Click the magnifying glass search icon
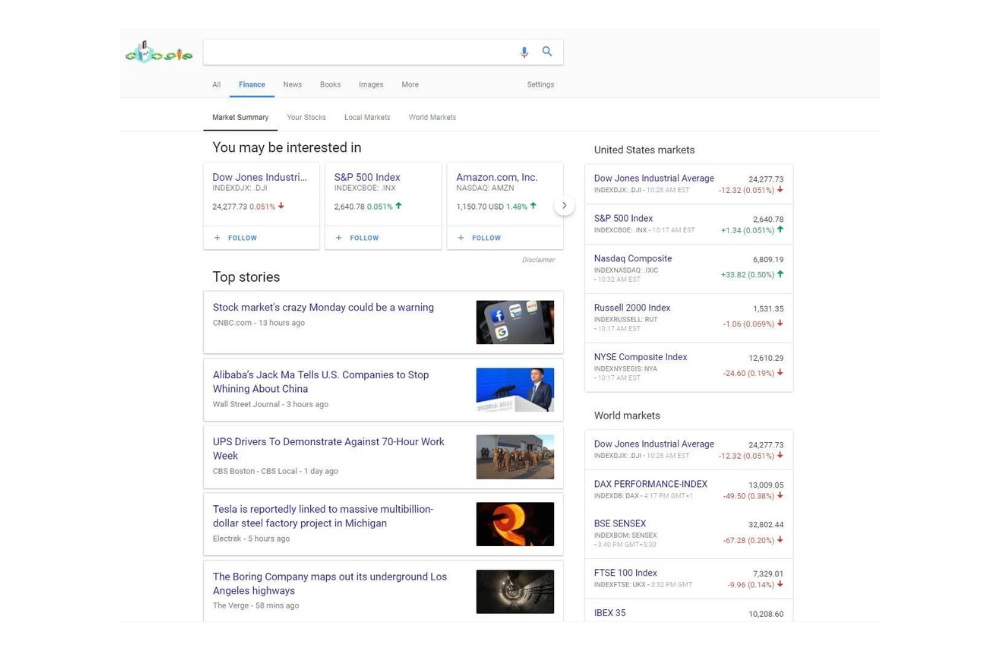Viewport: 1000px width, 650px height. click(547, 52)
